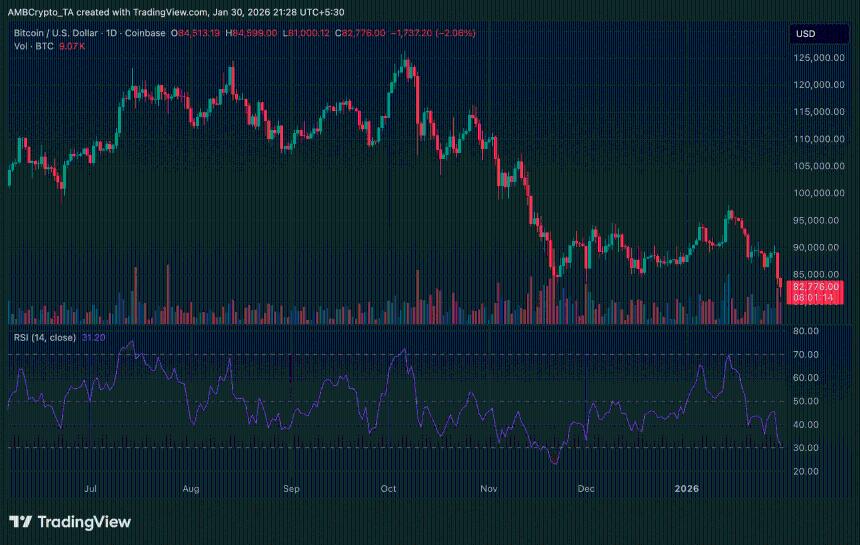Click the RSI 50.00 scale label
This screenshot has width=860, height=545.
coord(806,401)
